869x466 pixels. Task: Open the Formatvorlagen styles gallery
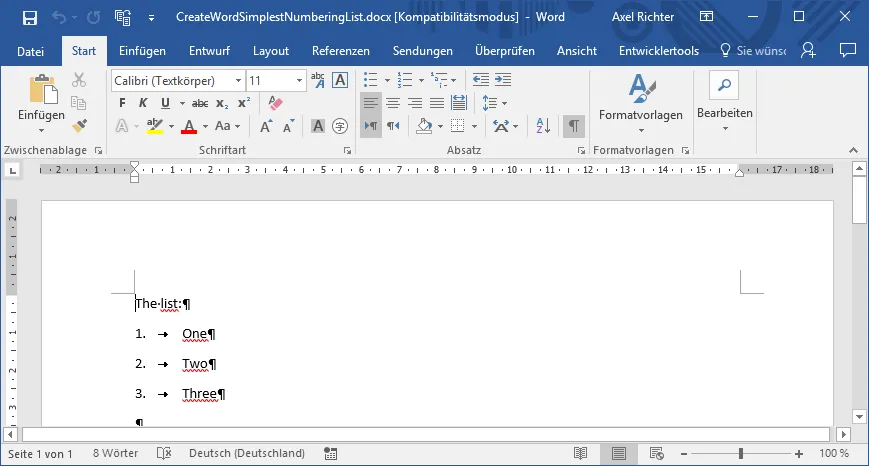641,104
